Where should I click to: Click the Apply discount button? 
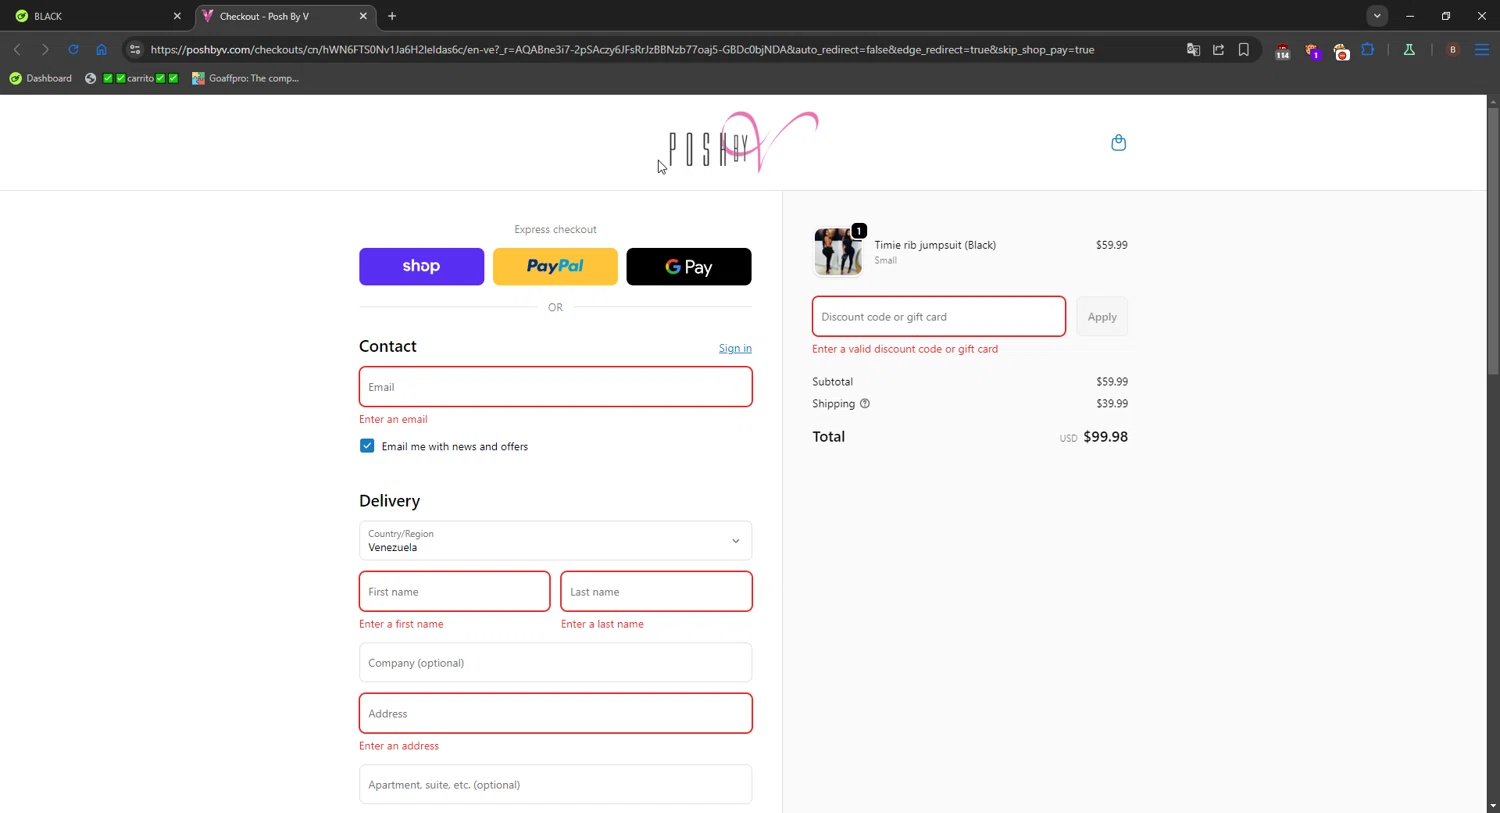tap(1102, 317)
